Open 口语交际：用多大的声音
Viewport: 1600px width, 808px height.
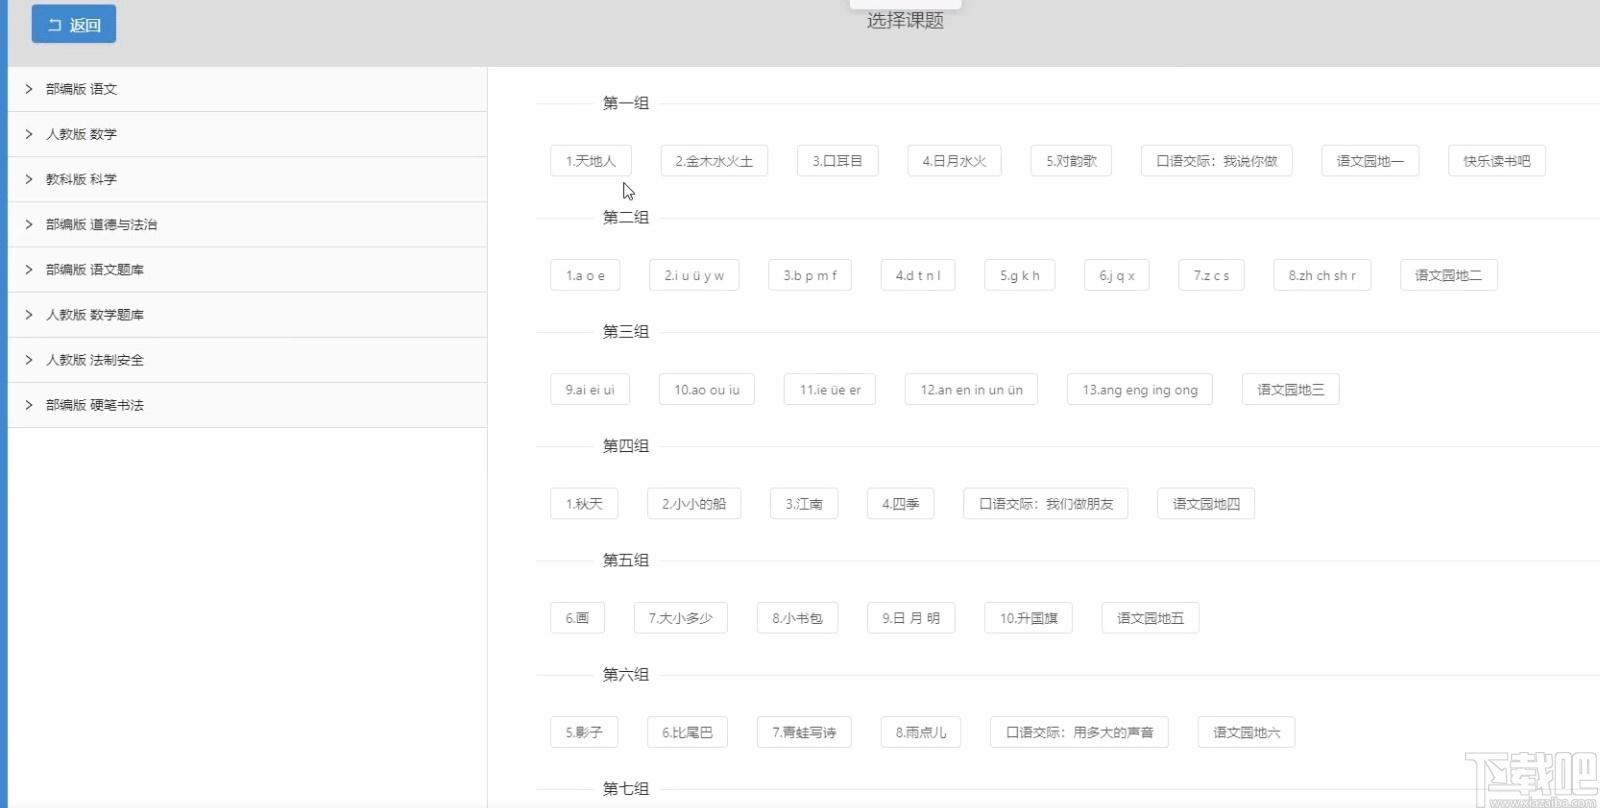click(1079, 733)
